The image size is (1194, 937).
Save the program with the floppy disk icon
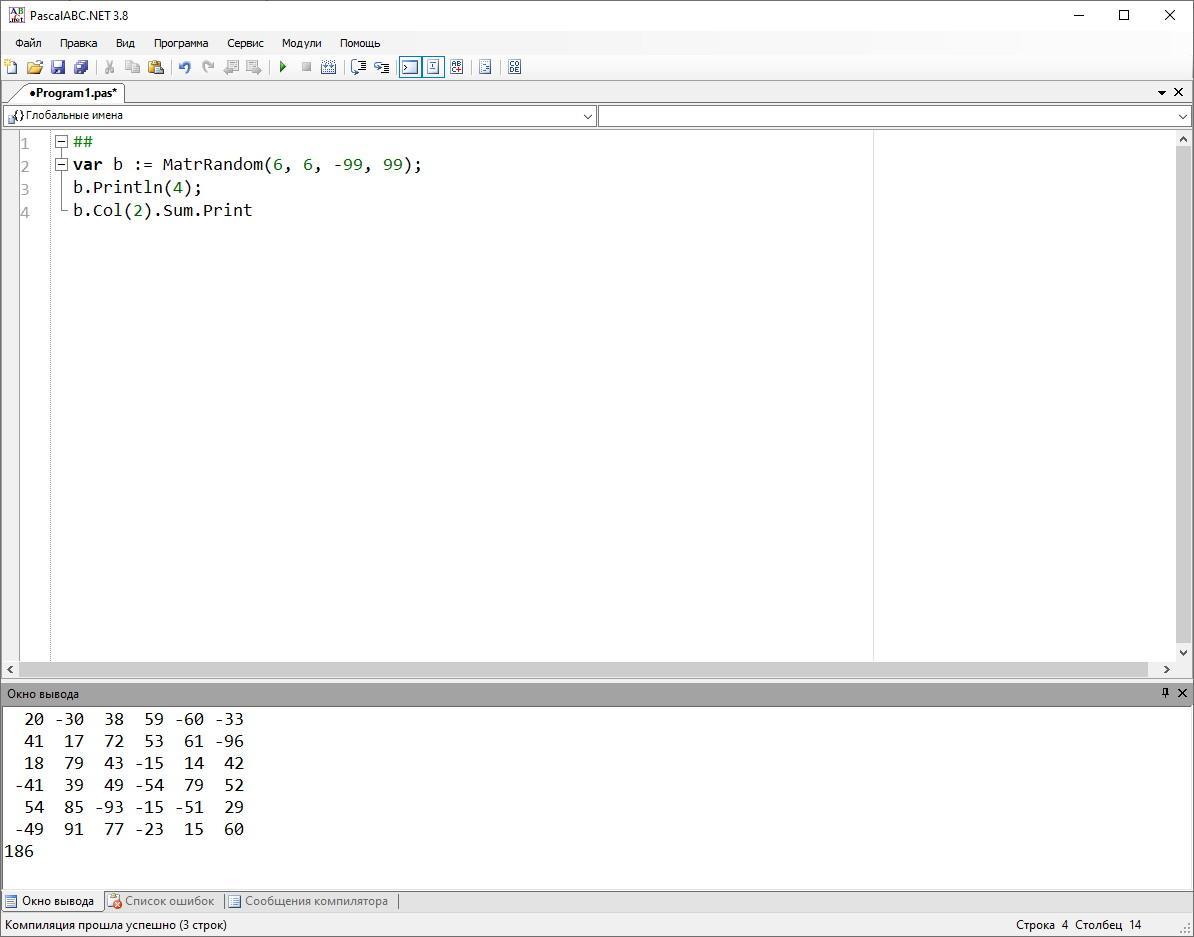[58, 67]
